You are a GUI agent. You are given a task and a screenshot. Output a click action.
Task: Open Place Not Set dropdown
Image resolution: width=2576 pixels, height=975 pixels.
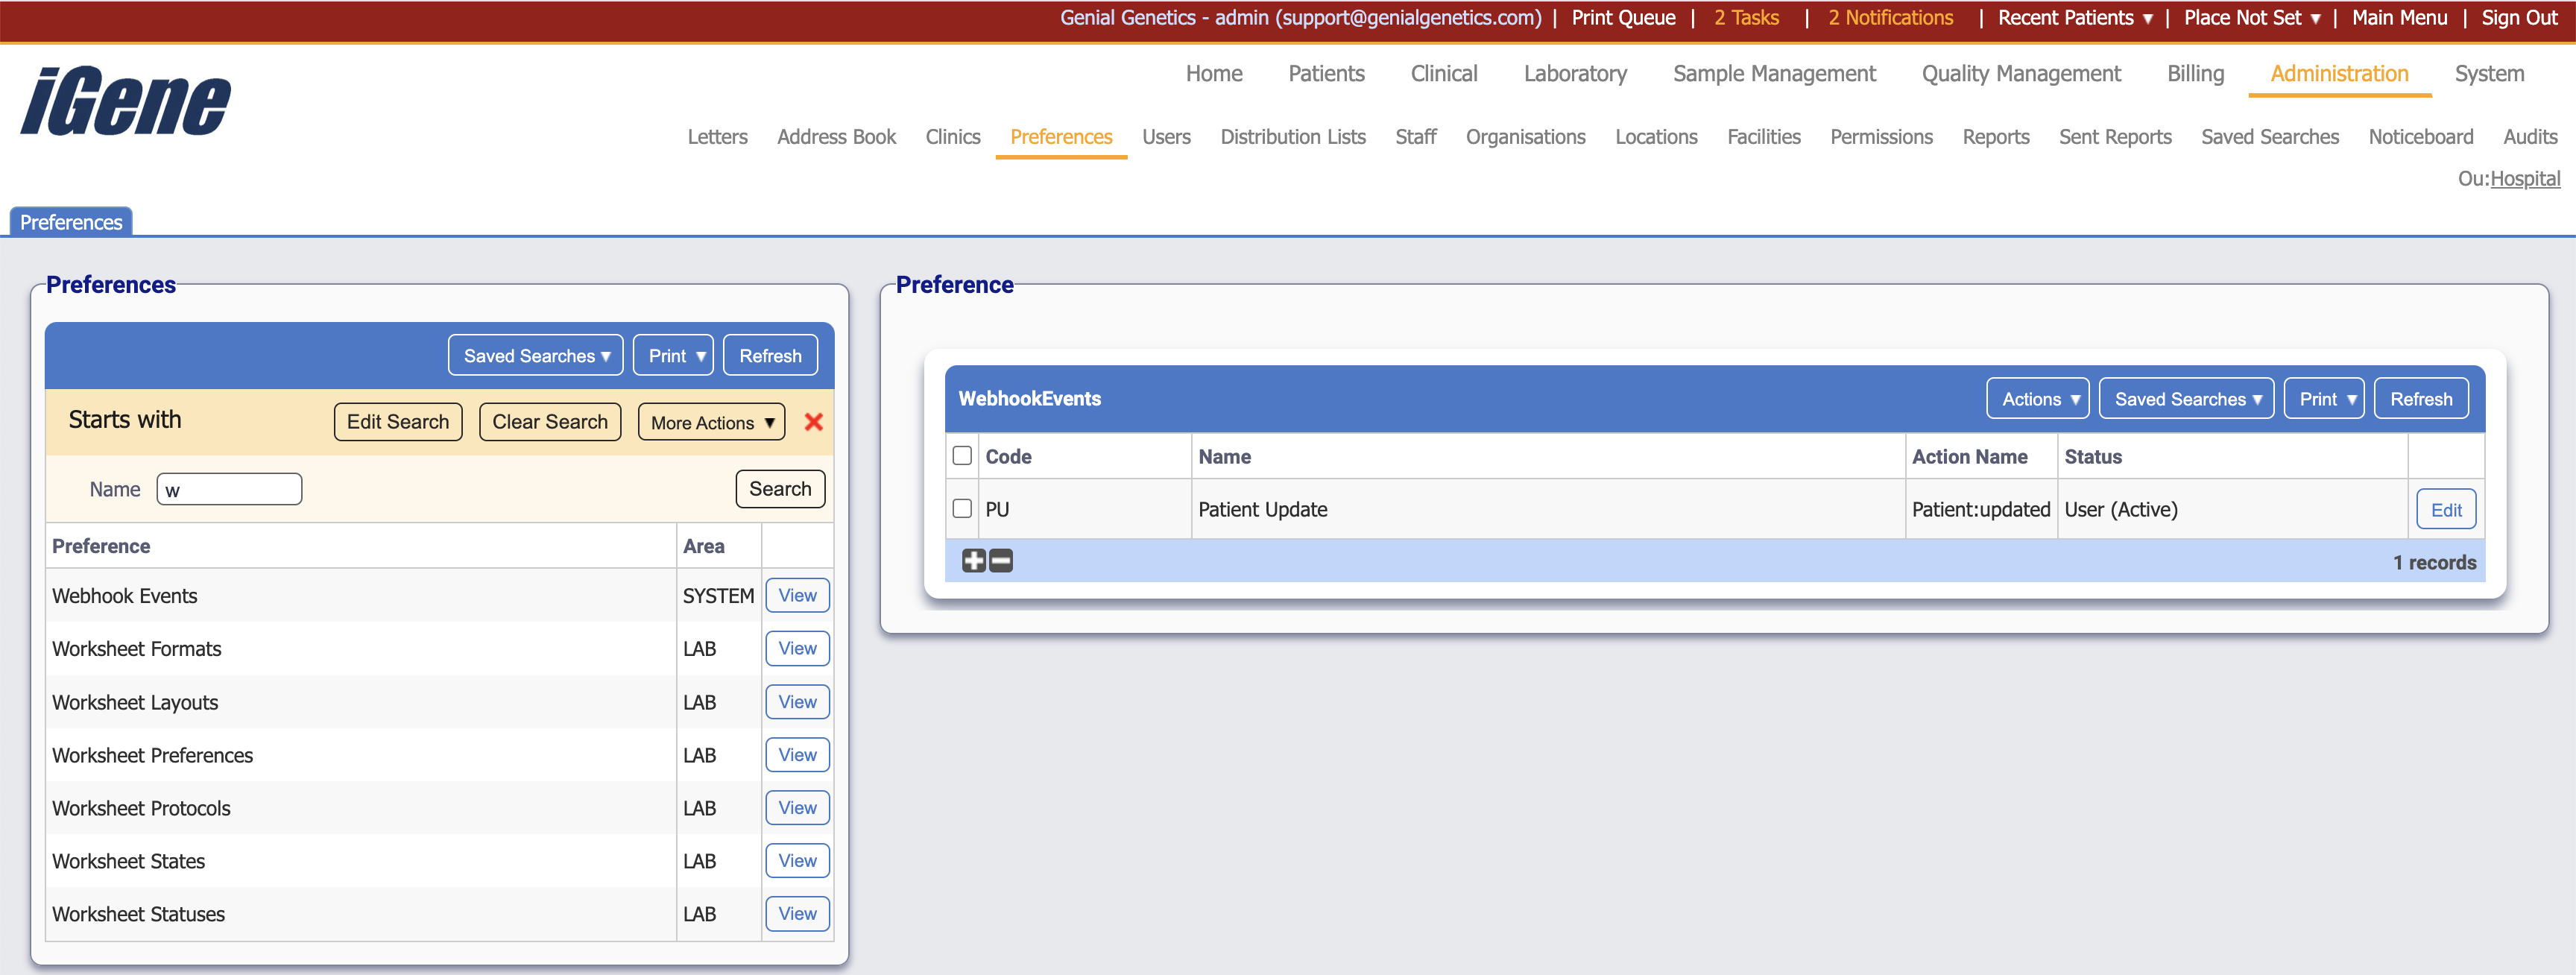point(2250,18)
